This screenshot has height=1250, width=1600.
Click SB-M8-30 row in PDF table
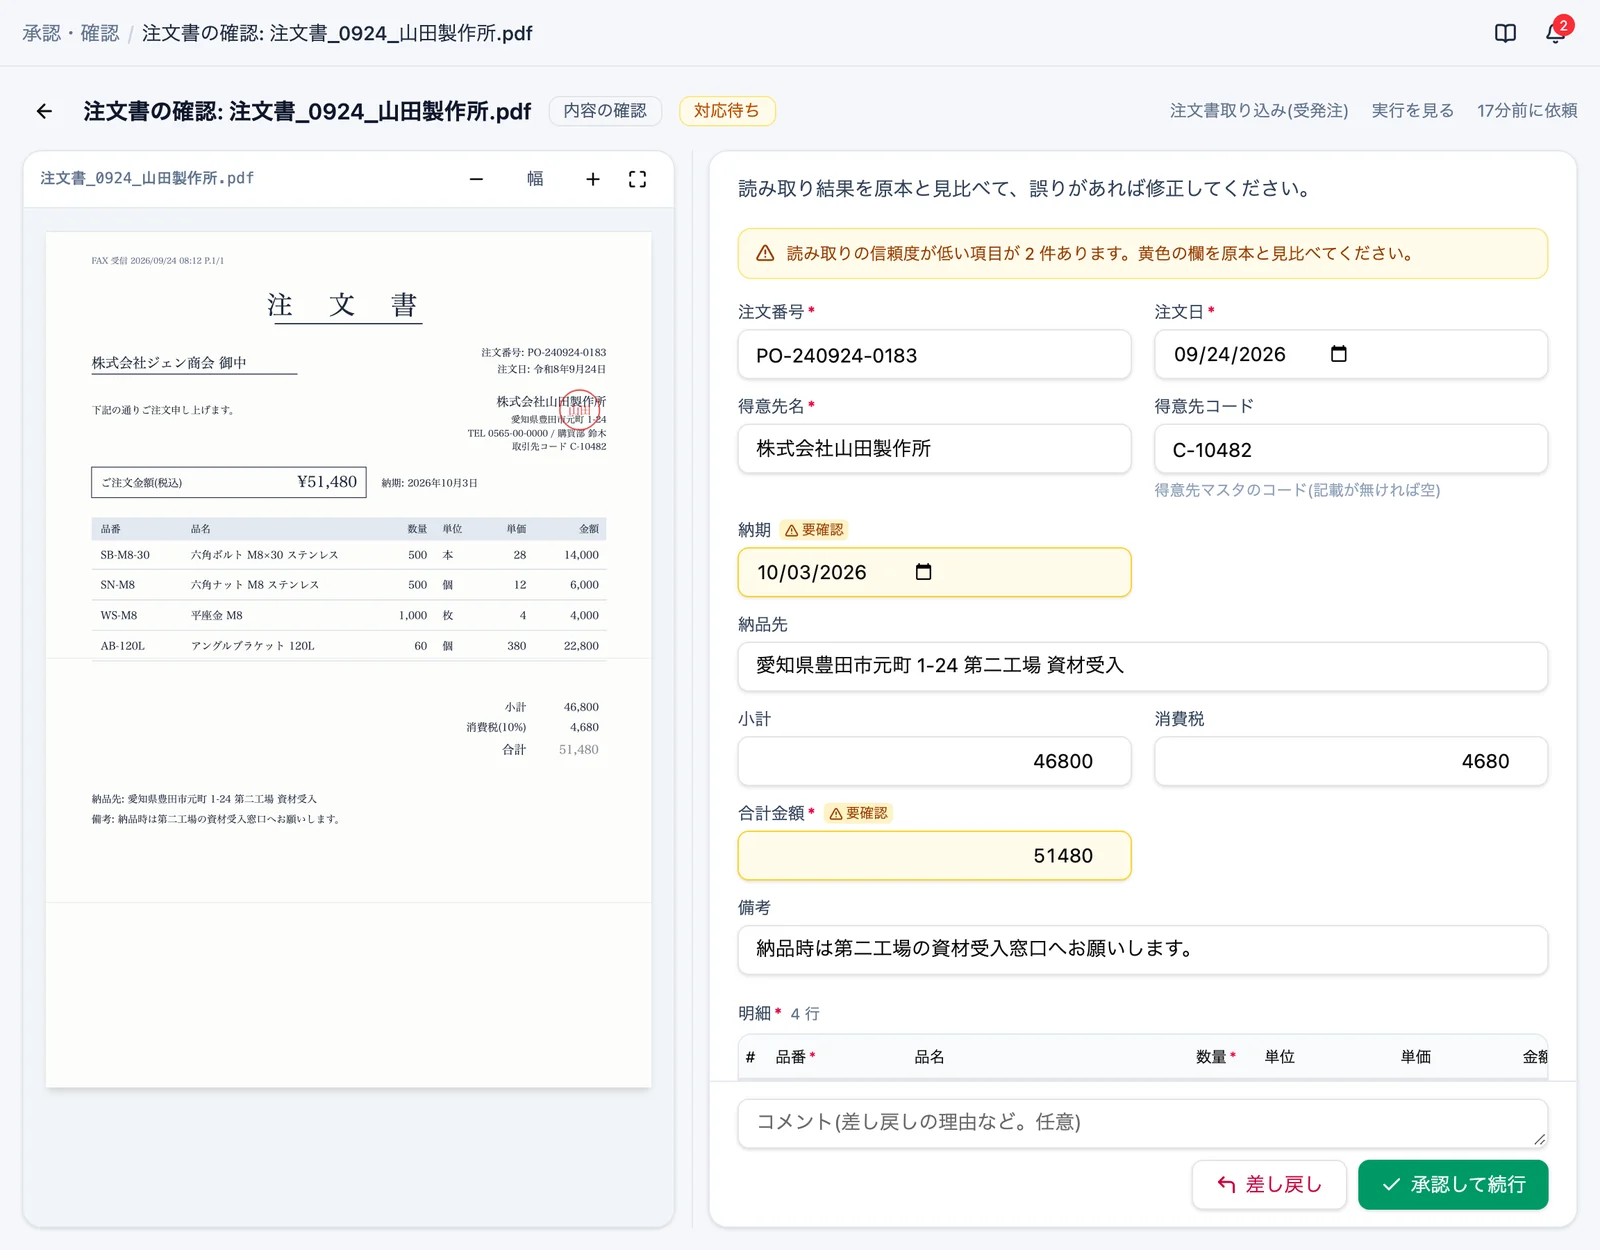pyautogui.click(x=348, y=555)
